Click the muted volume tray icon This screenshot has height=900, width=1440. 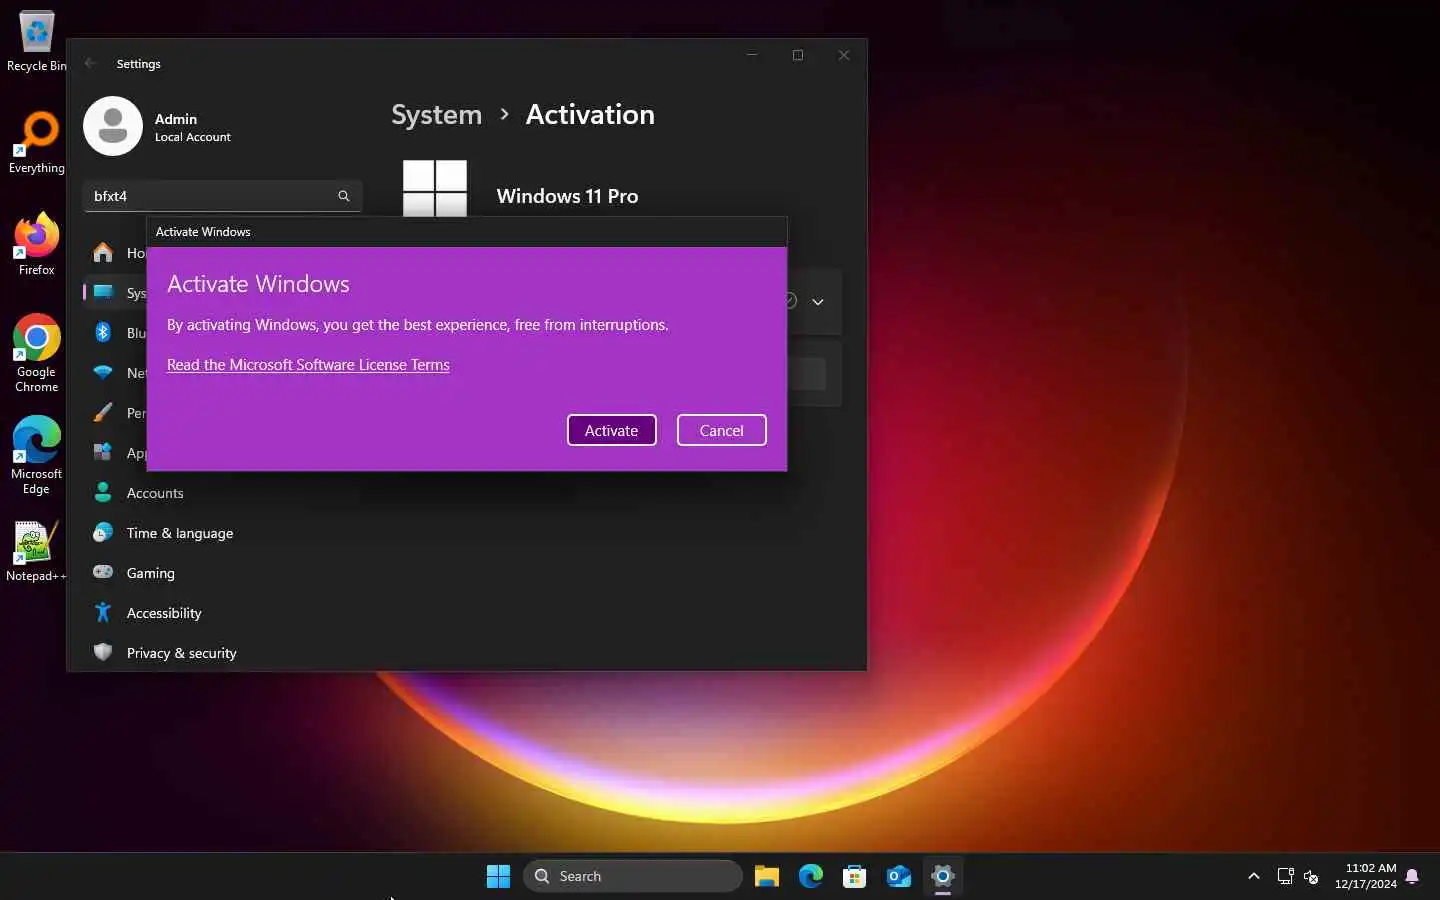coord(1312,877)
